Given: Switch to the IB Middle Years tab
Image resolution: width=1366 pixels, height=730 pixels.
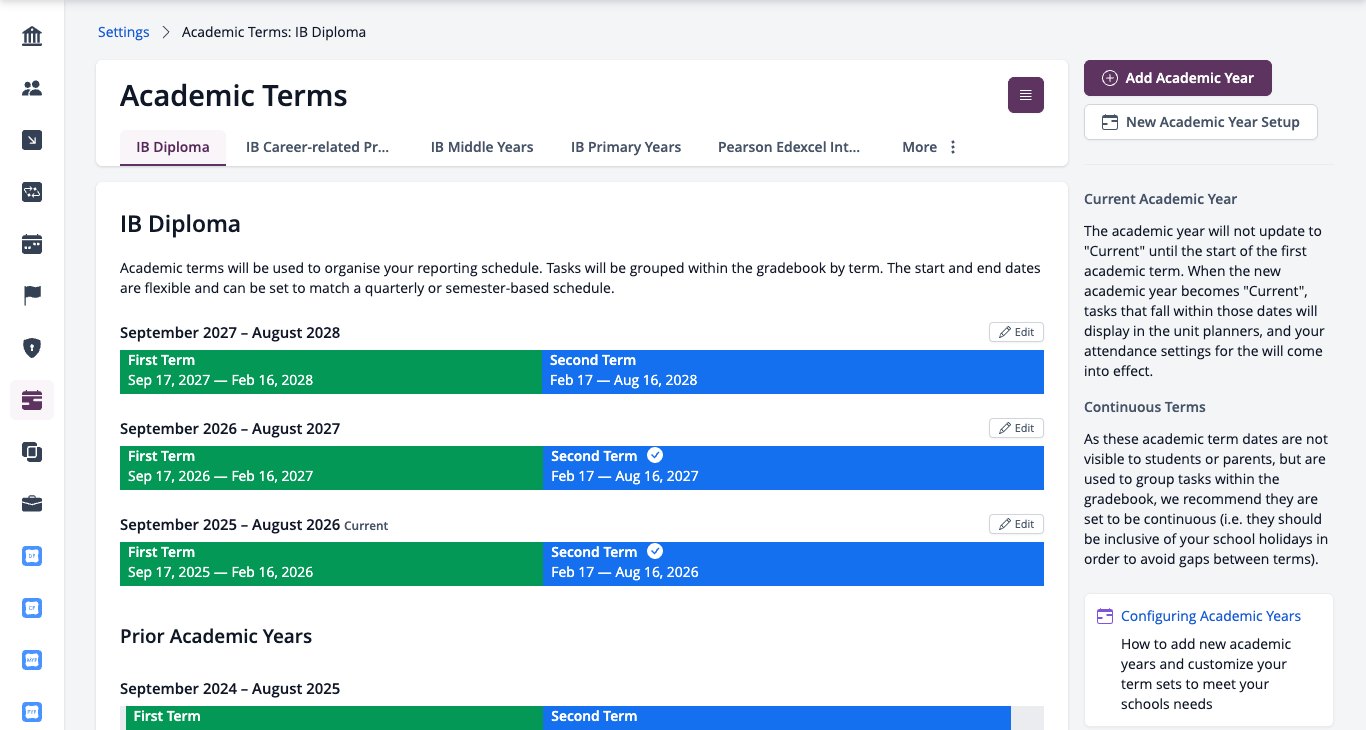Looking at the screenshot, I should [x=482, y=147].
